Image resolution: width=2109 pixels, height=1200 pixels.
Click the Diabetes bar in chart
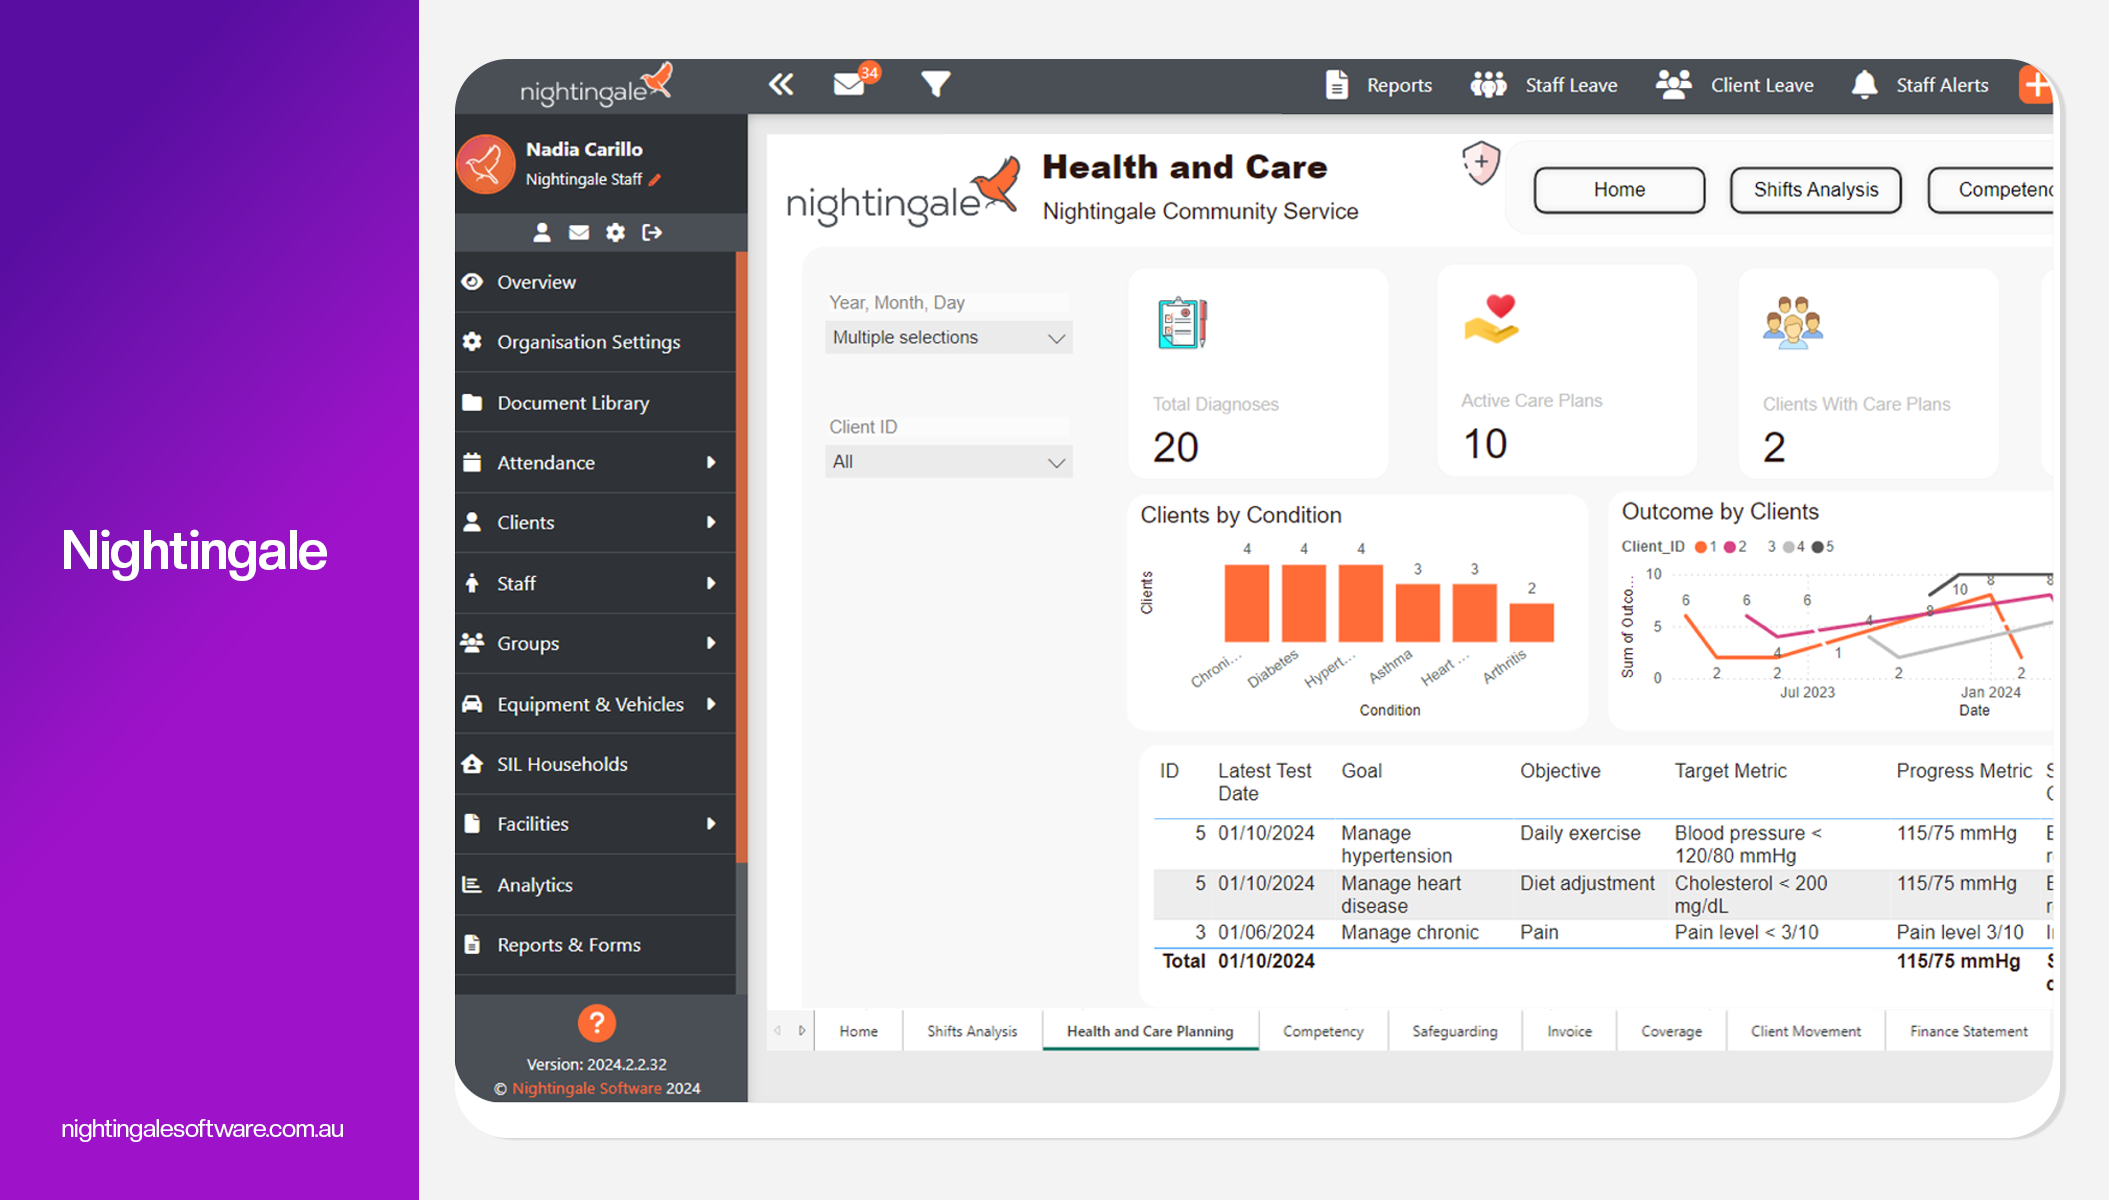coord(1303,603)
